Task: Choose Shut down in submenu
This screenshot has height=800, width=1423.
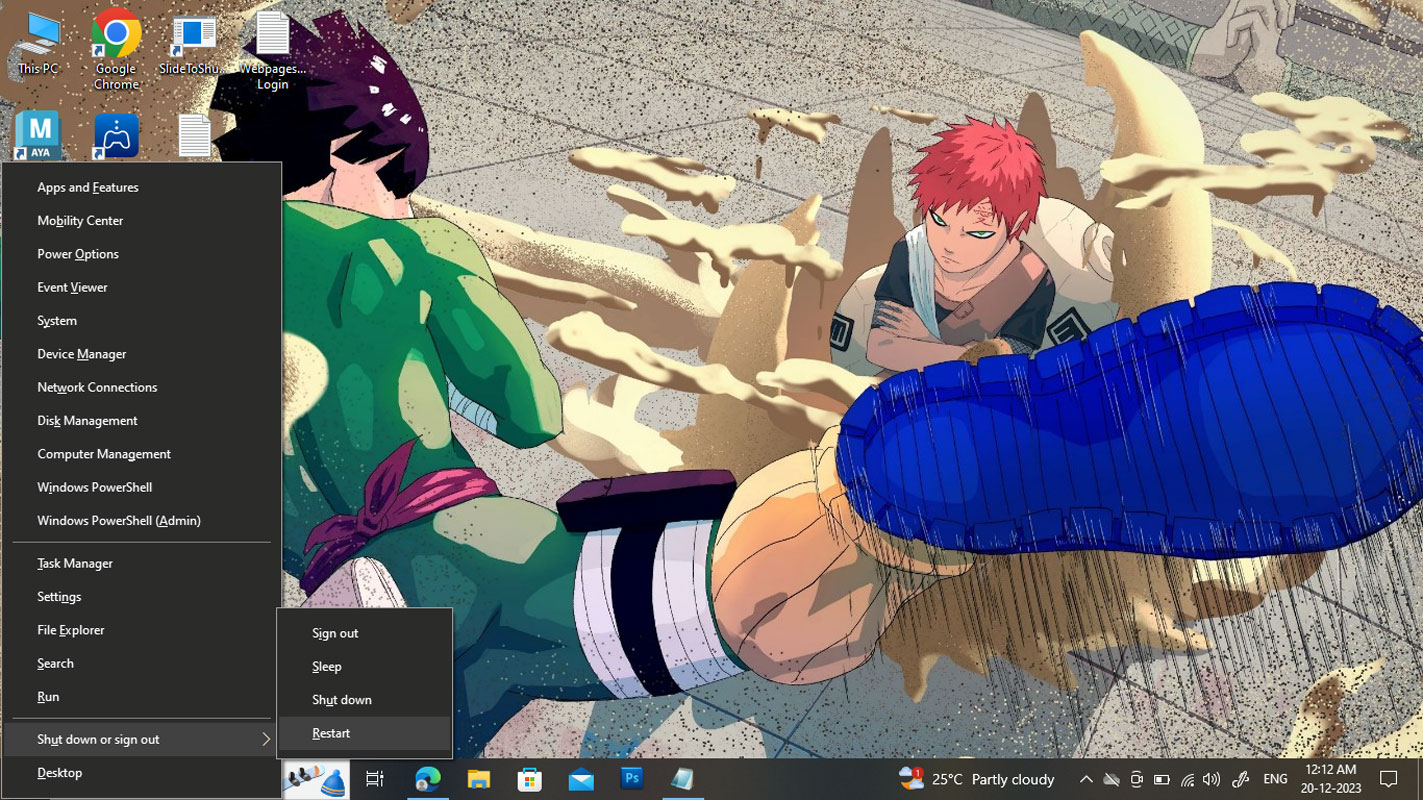Action: click(365, 700)
